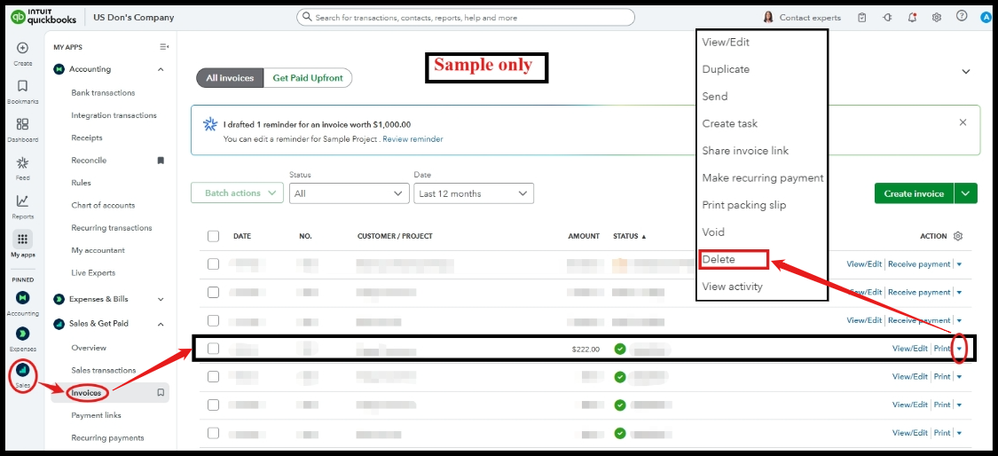998x456 pixels.
Task: Open Sales transactions in sidebar
Action: click(104, 370)
